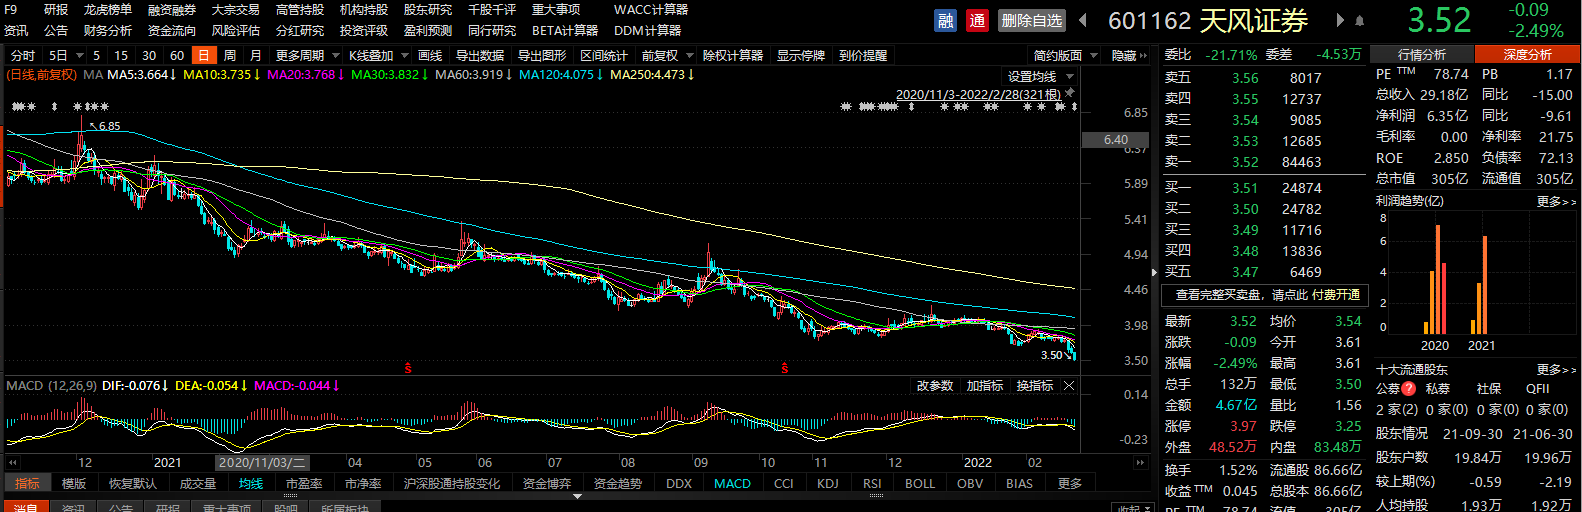Select the 15 minute period
The image size is (1582, 512).
pos(121,56)
